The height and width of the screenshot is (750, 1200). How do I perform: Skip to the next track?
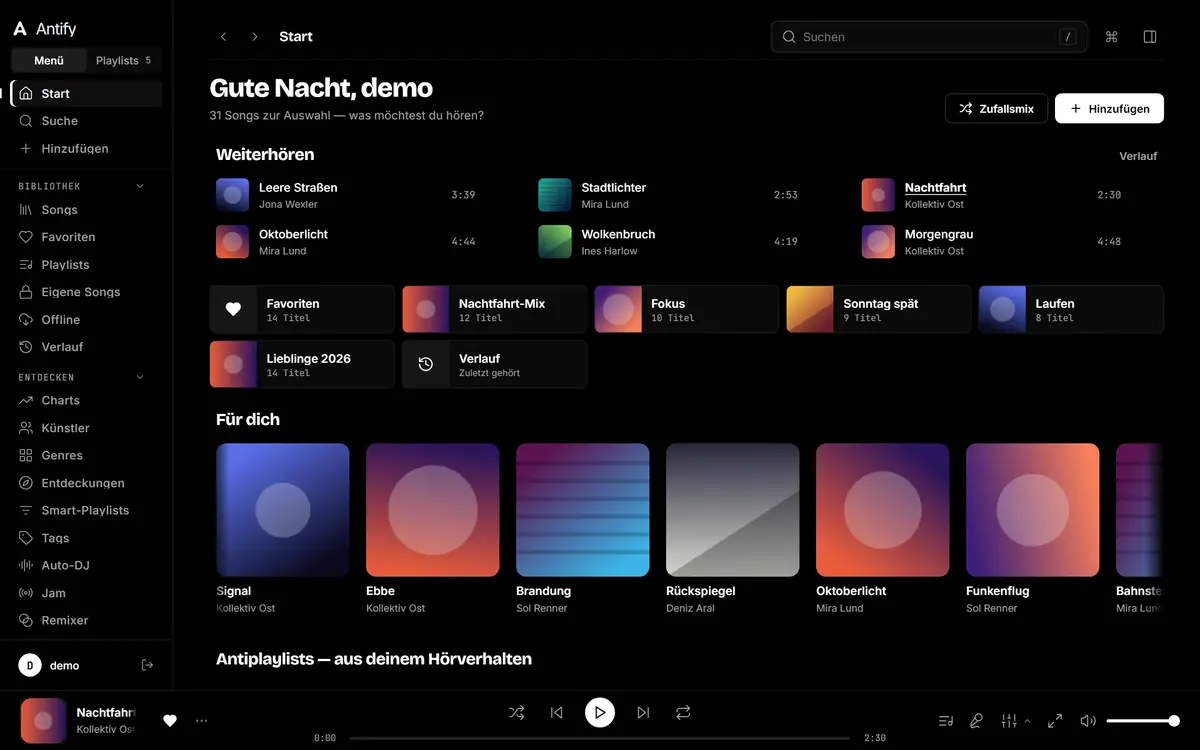coord(643,713)
